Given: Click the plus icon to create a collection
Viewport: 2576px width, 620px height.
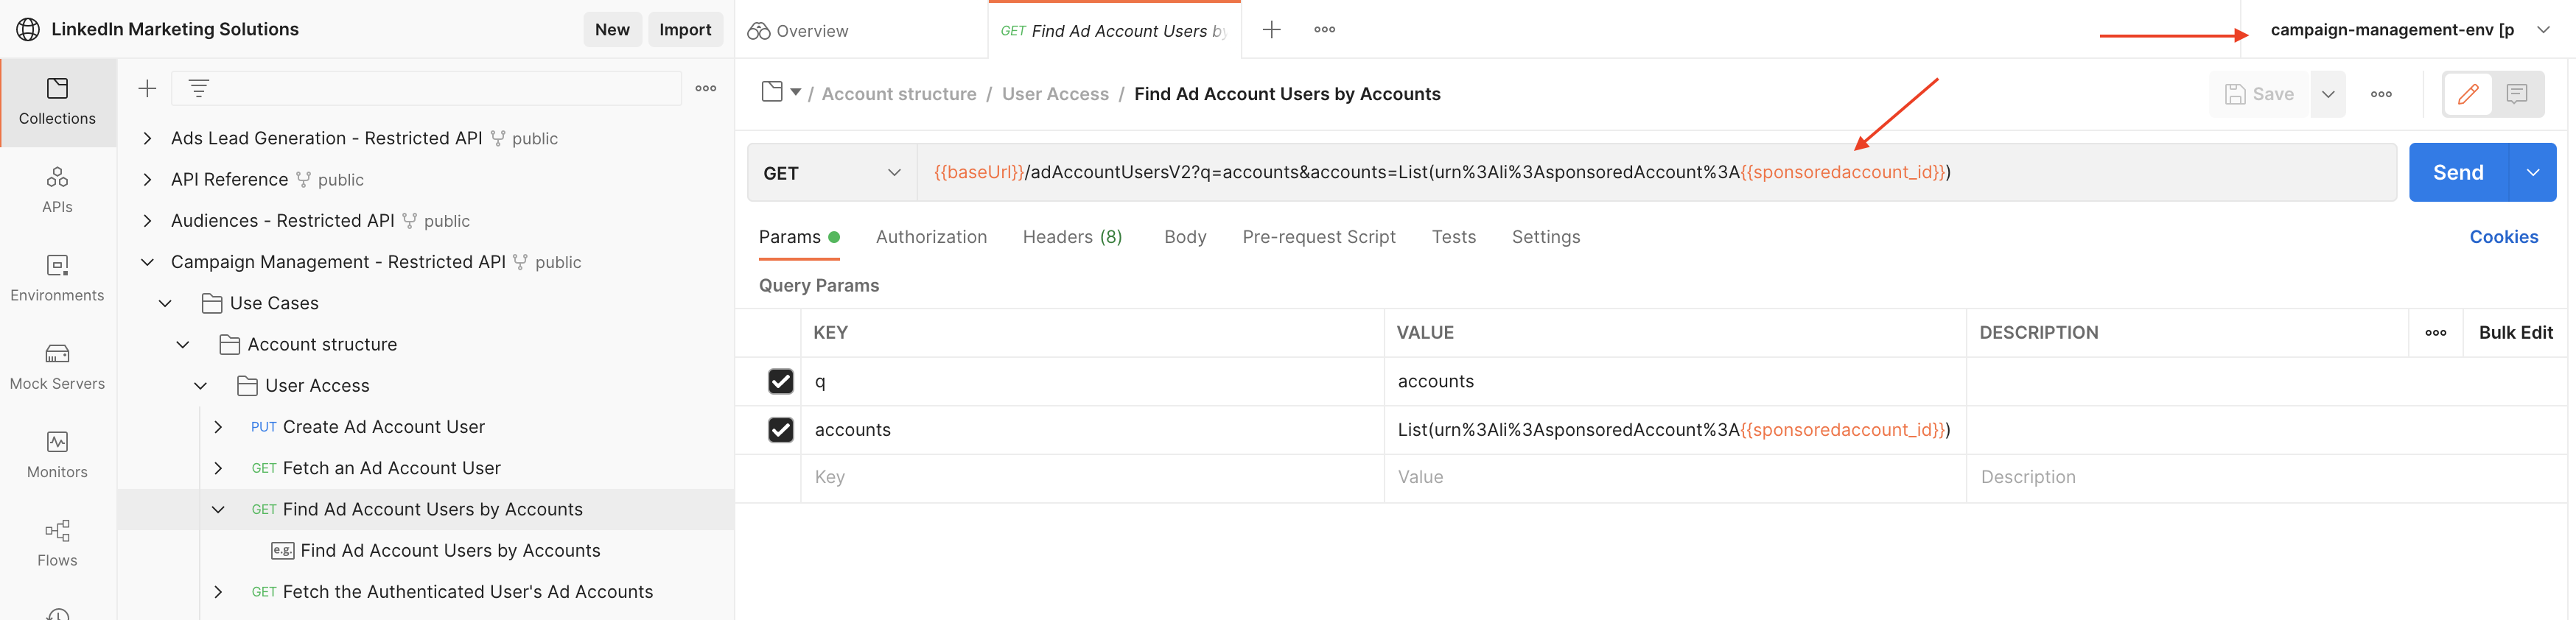Looking at the screenshot, I should click(x=147, y=88).
